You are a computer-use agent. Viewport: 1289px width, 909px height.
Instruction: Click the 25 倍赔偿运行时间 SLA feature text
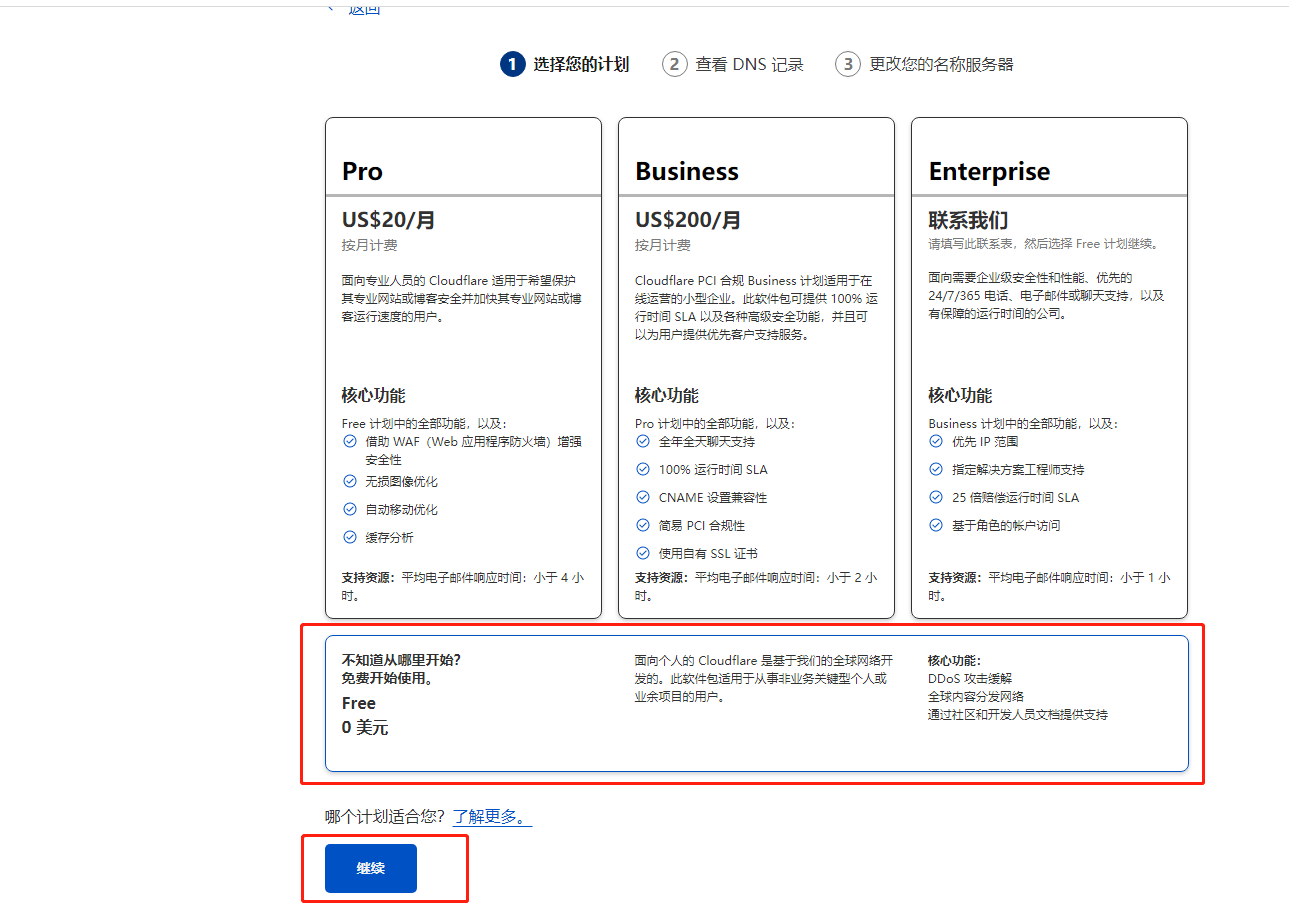point(1015,497)
